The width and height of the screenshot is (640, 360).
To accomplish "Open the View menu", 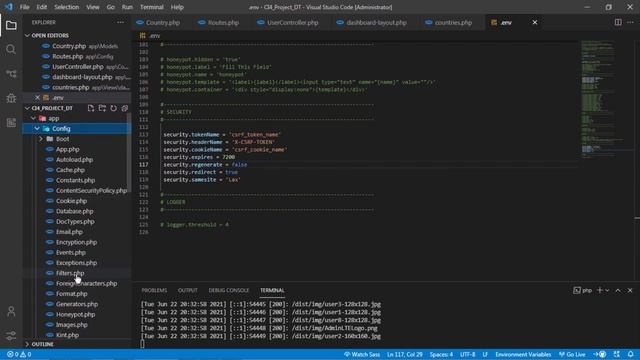I will coord(93,7).
